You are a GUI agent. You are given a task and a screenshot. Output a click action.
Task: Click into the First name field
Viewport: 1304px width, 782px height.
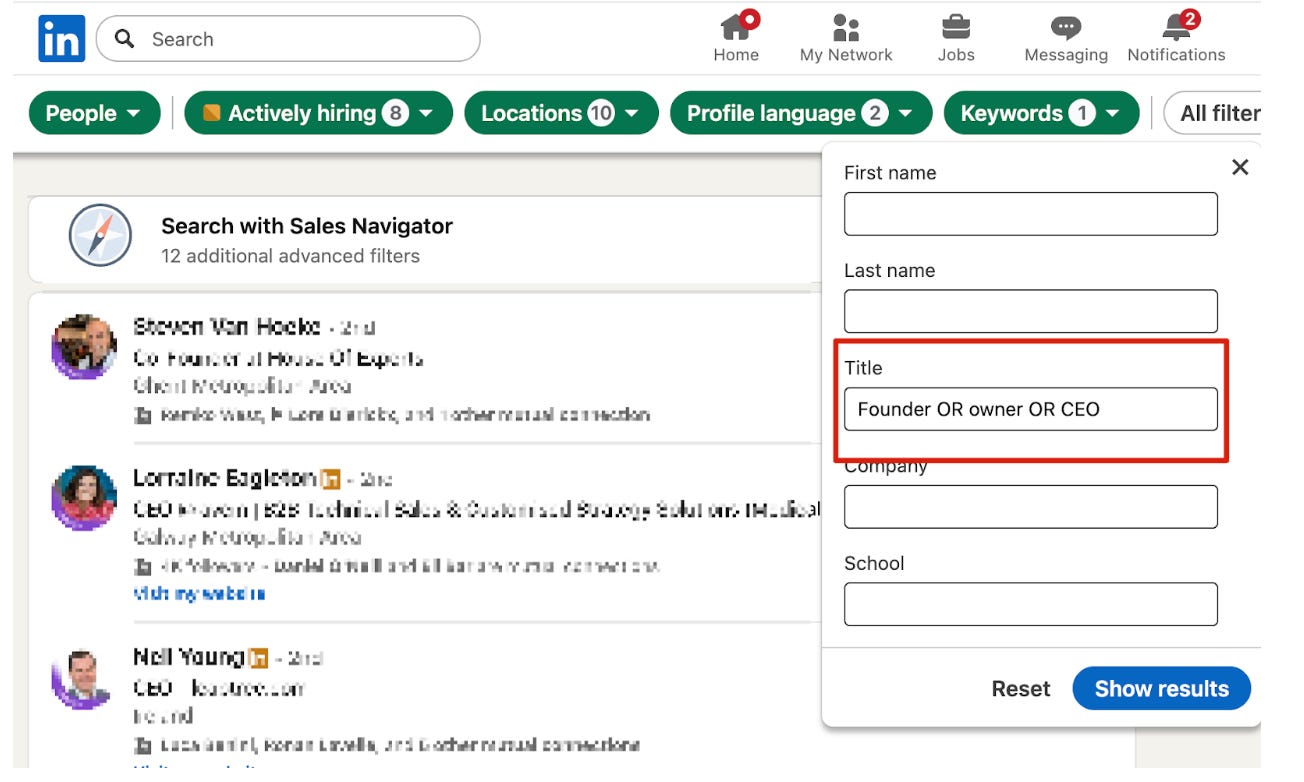[x=1031, y=214]
